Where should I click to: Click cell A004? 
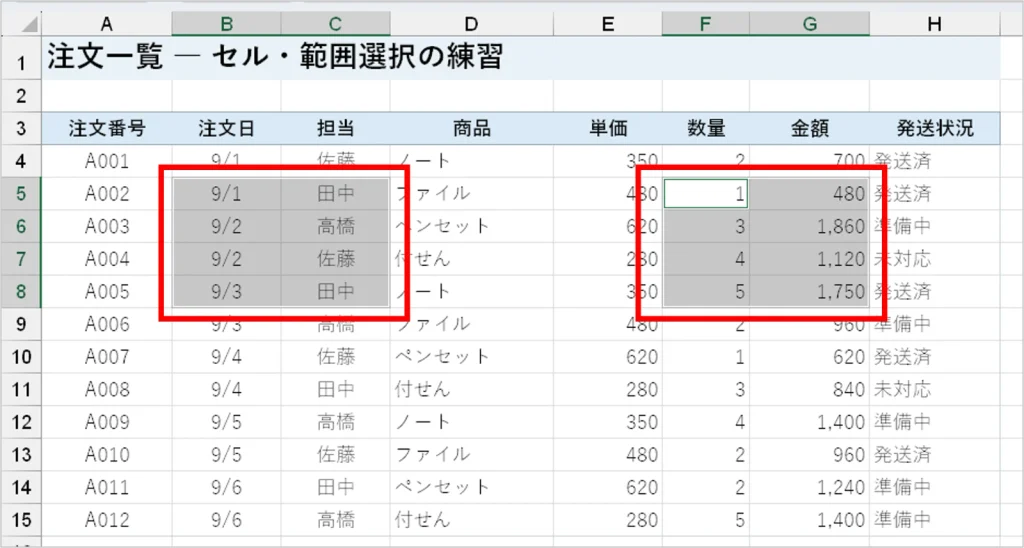coord(107,259)
